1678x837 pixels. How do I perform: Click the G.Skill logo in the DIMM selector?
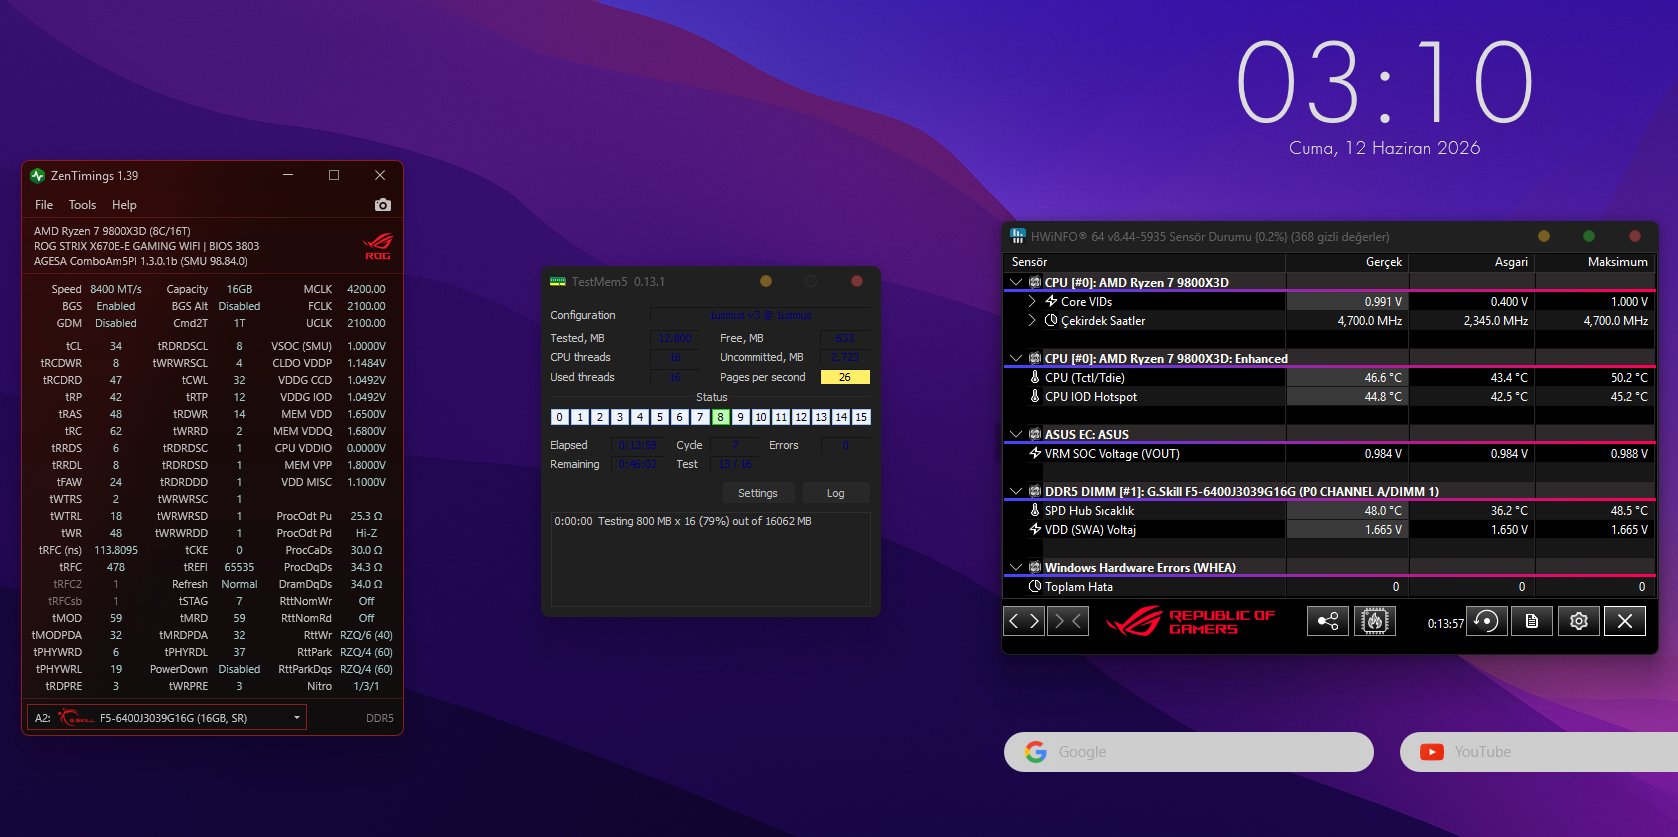coord(76,718)
